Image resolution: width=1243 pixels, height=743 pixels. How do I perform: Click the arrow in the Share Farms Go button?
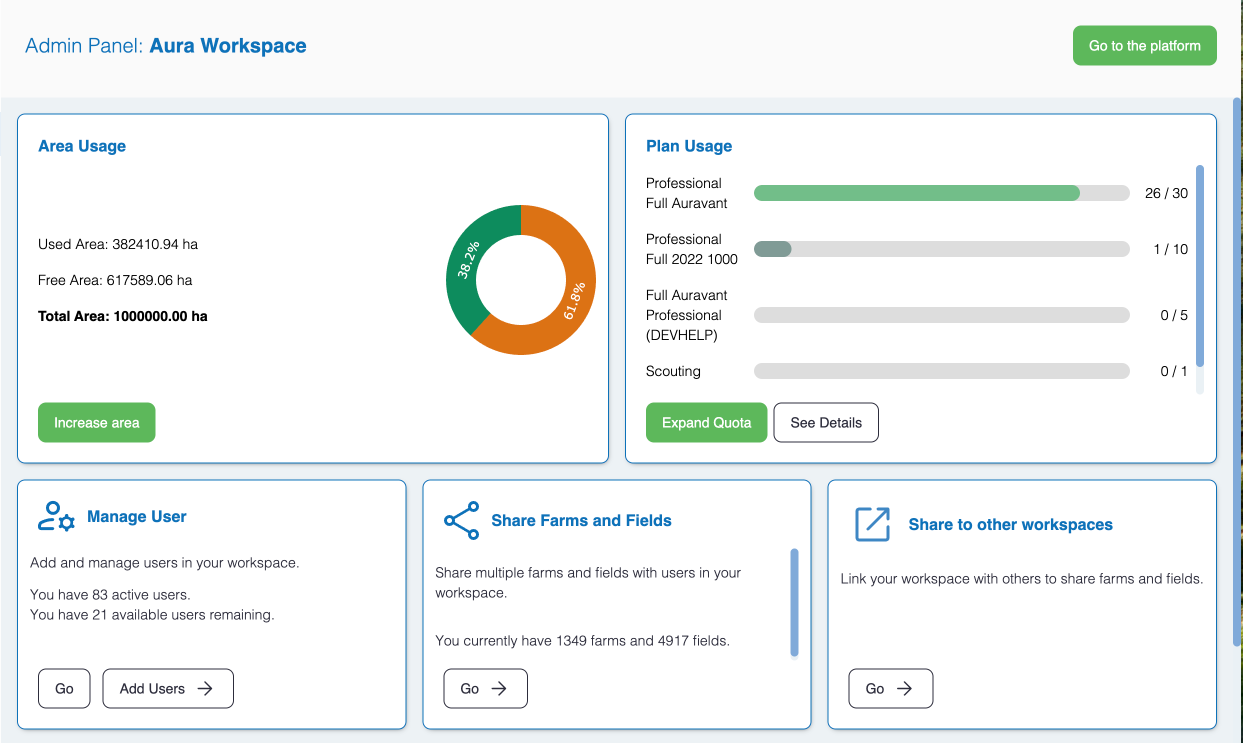[499, 688]
